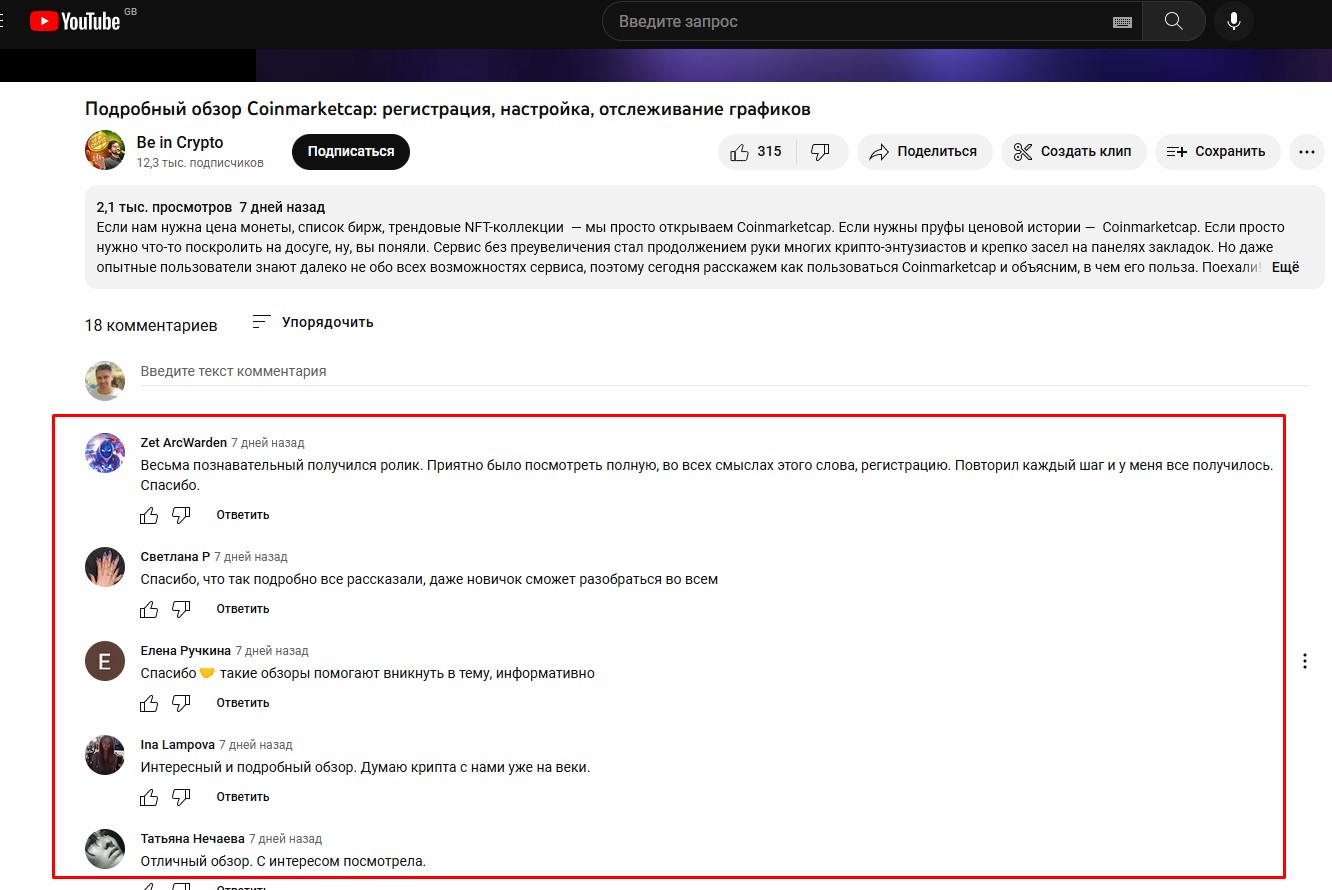
Task: Reply to Ina Lampova's comment
Action: coord(243,797)
